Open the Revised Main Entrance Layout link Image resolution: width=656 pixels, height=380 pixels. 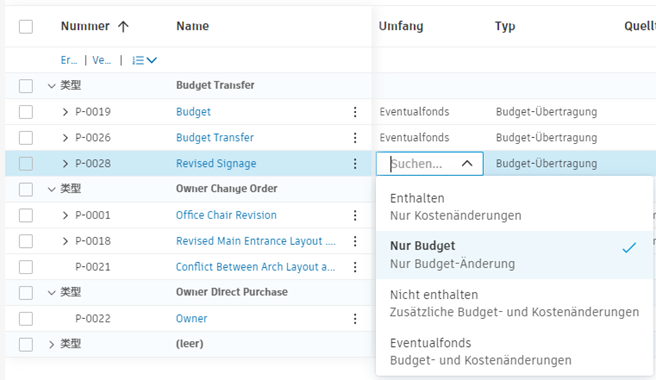(256, 241)
